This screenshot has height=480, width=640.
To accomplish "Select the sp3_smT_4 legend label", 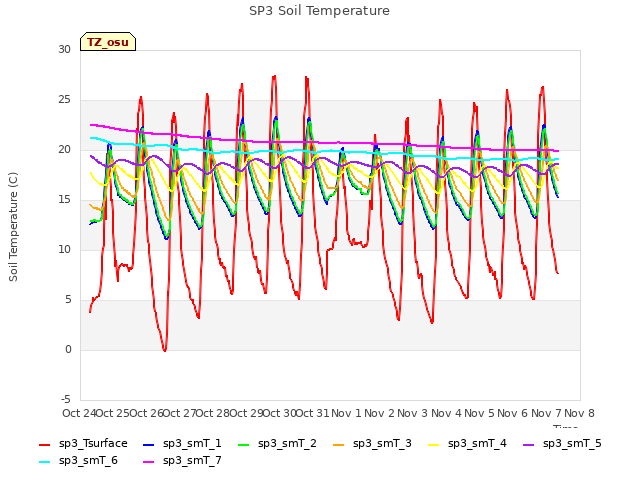I will click(477, 444).
